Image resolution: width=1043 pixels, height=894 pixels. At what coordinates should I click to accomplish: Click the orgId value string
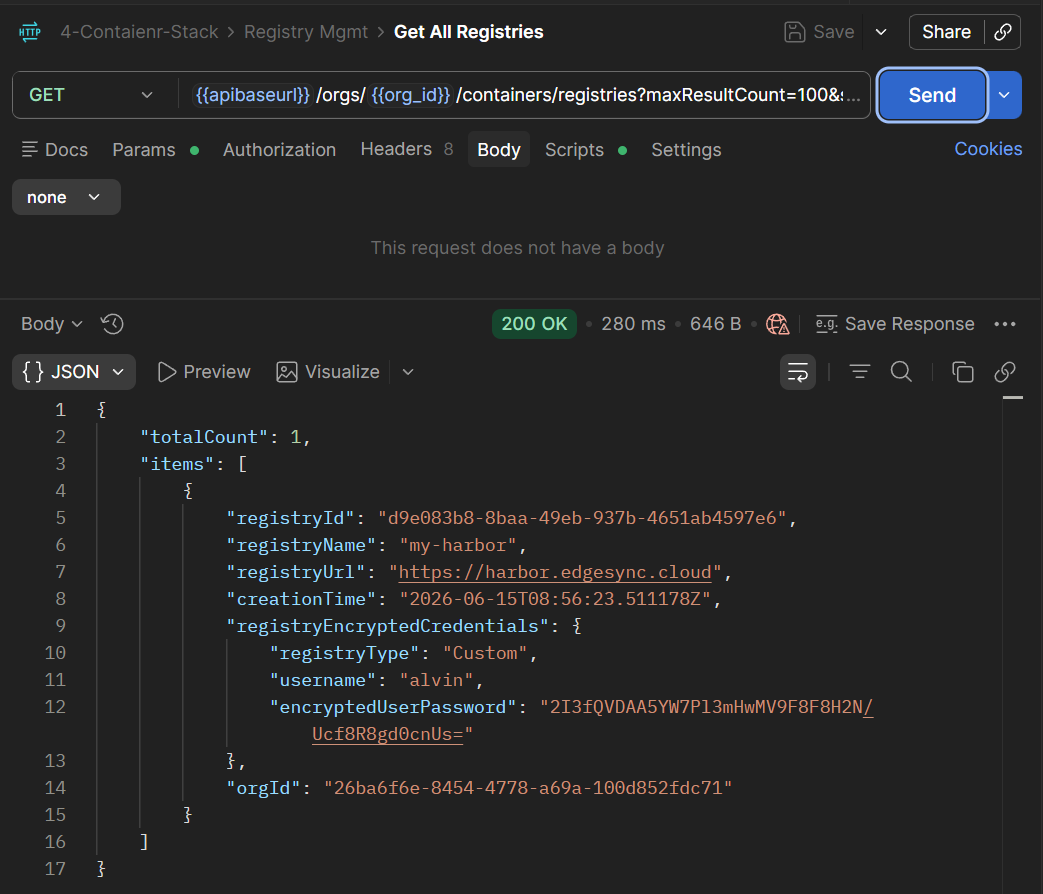(x=528, y=788)
